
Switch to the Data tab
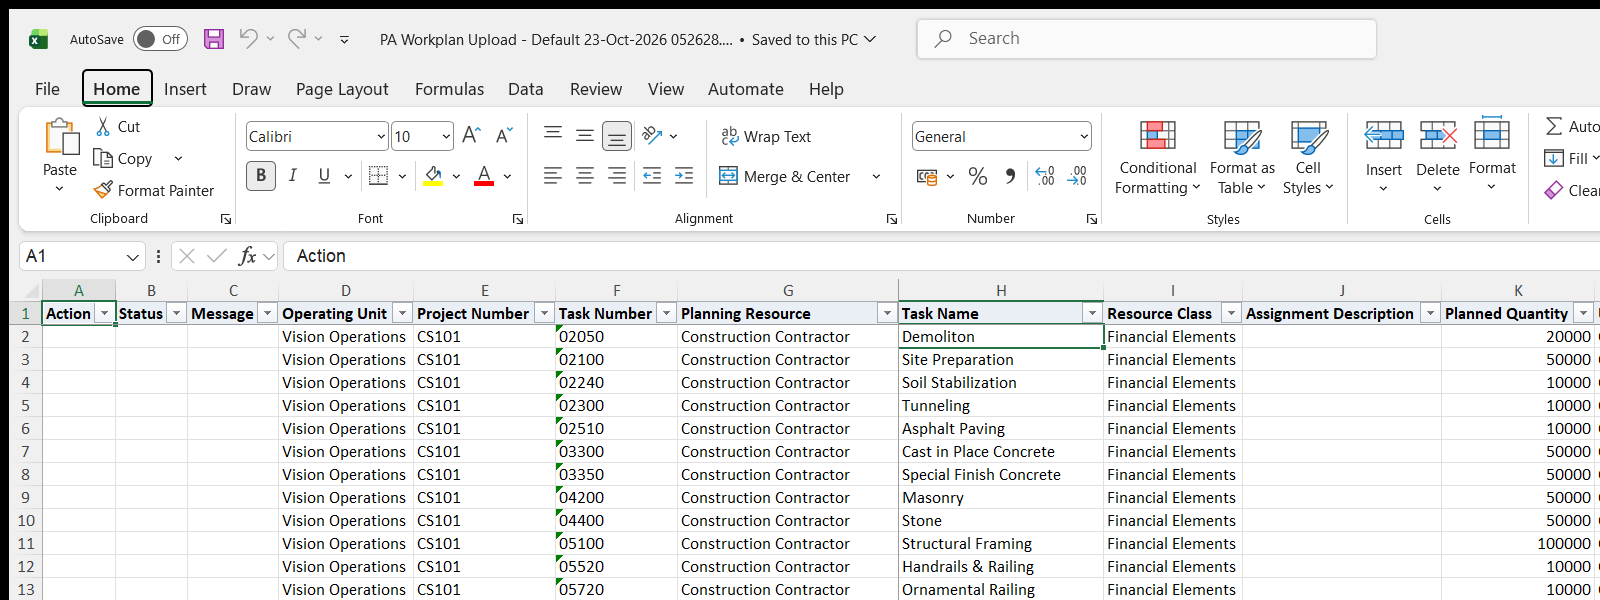tap(525, 89)
